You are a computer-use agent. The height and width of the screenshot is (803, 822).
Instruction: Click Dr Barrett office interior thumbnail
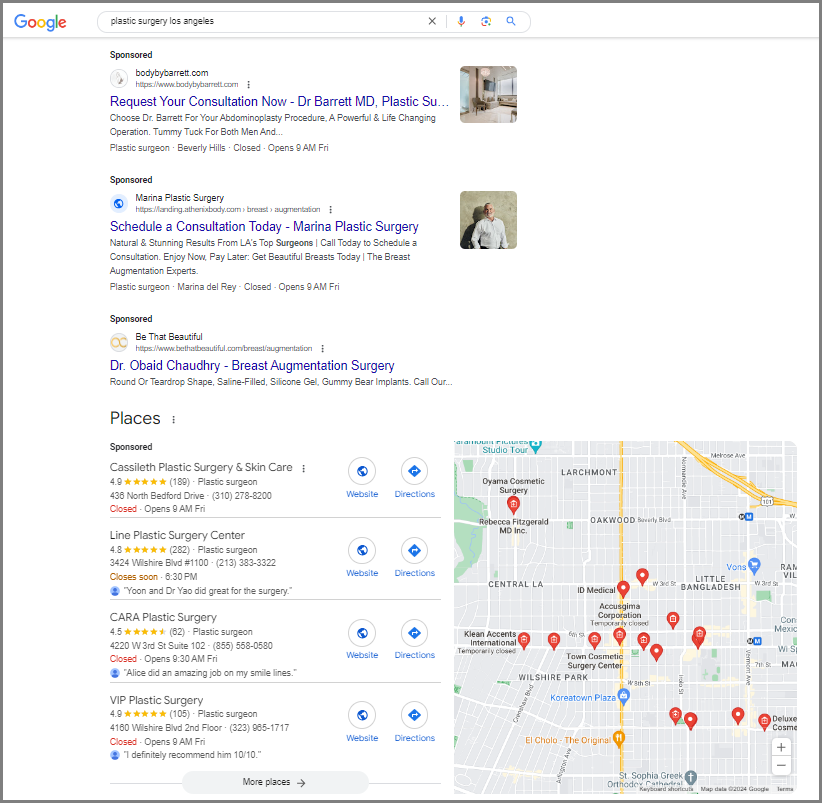[x=488, y=94]
